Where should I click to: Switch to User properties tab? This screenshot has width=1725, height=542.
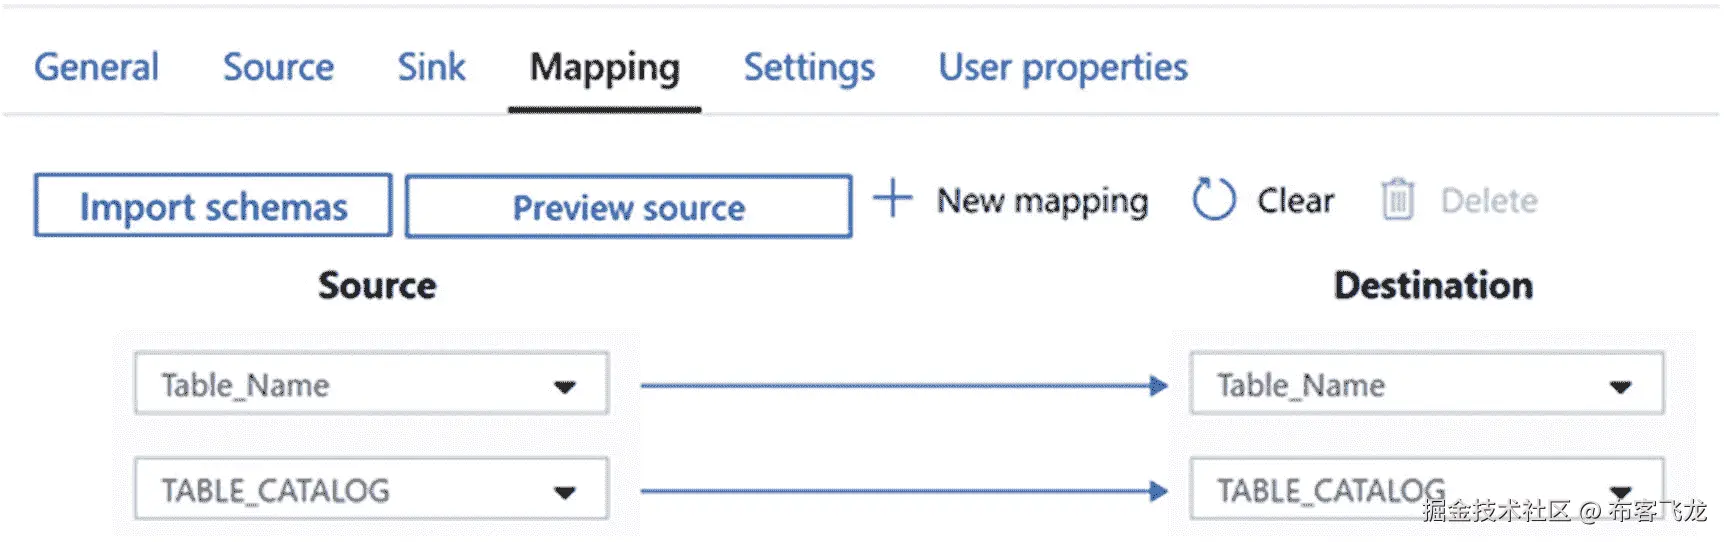pyautogui.click(x=1063, y=68)
